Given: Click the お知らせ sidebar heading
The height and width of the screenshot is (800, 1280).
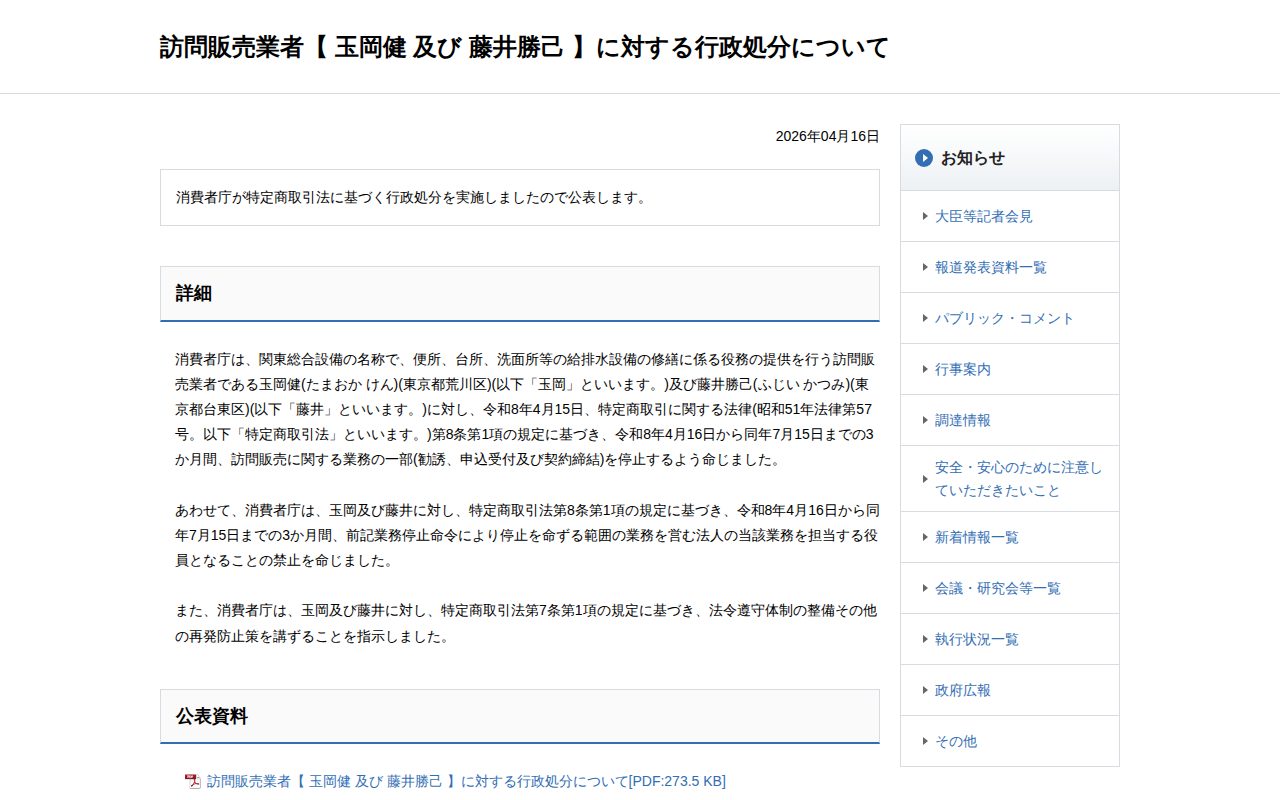Looking at the screenshot, I should click(x=972, y=158).
